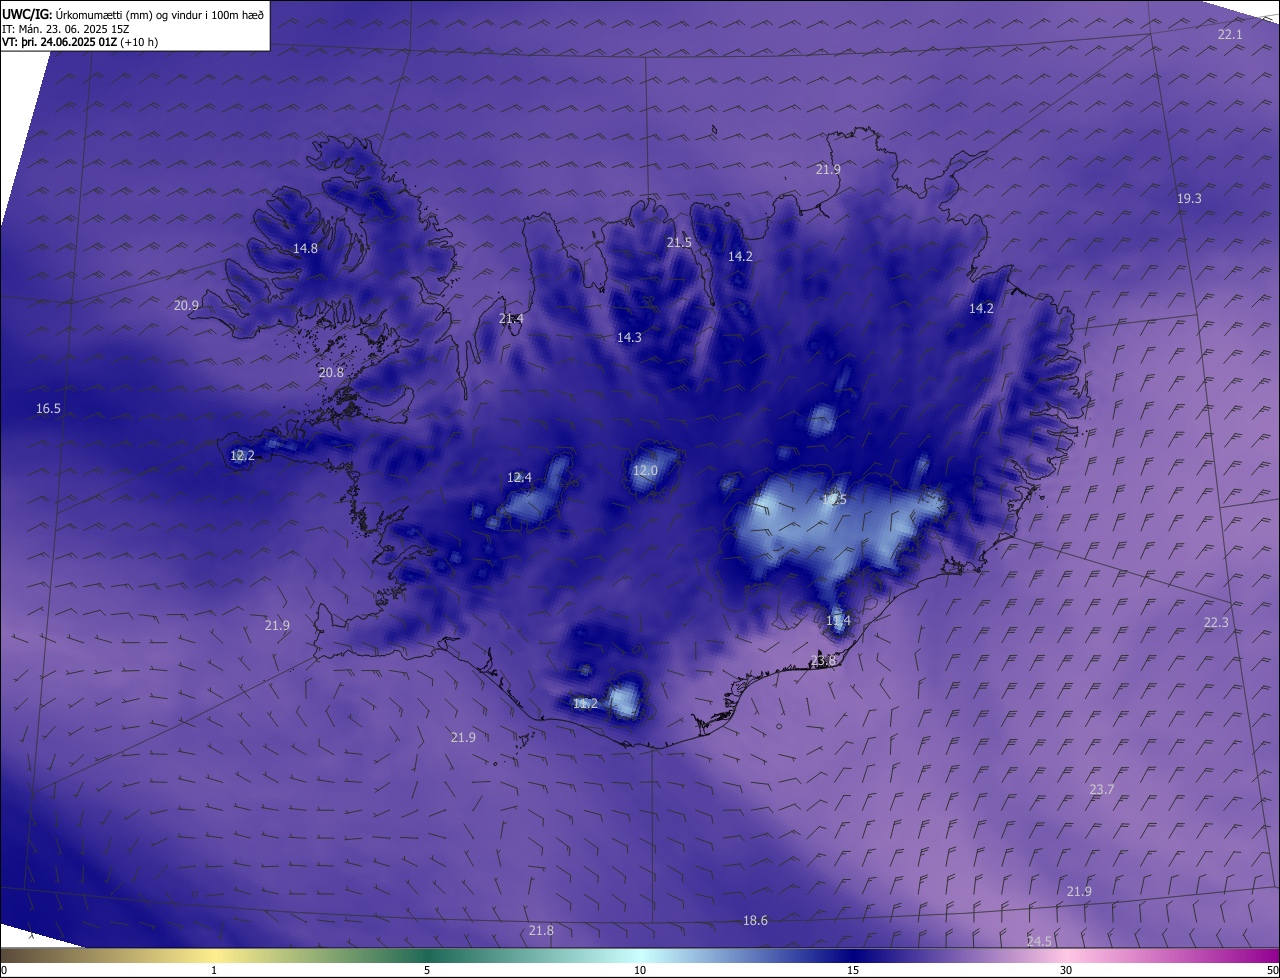Click the "IT: Mán. 23. 06. 2025 15Z" line

click(x=66, y=29)
